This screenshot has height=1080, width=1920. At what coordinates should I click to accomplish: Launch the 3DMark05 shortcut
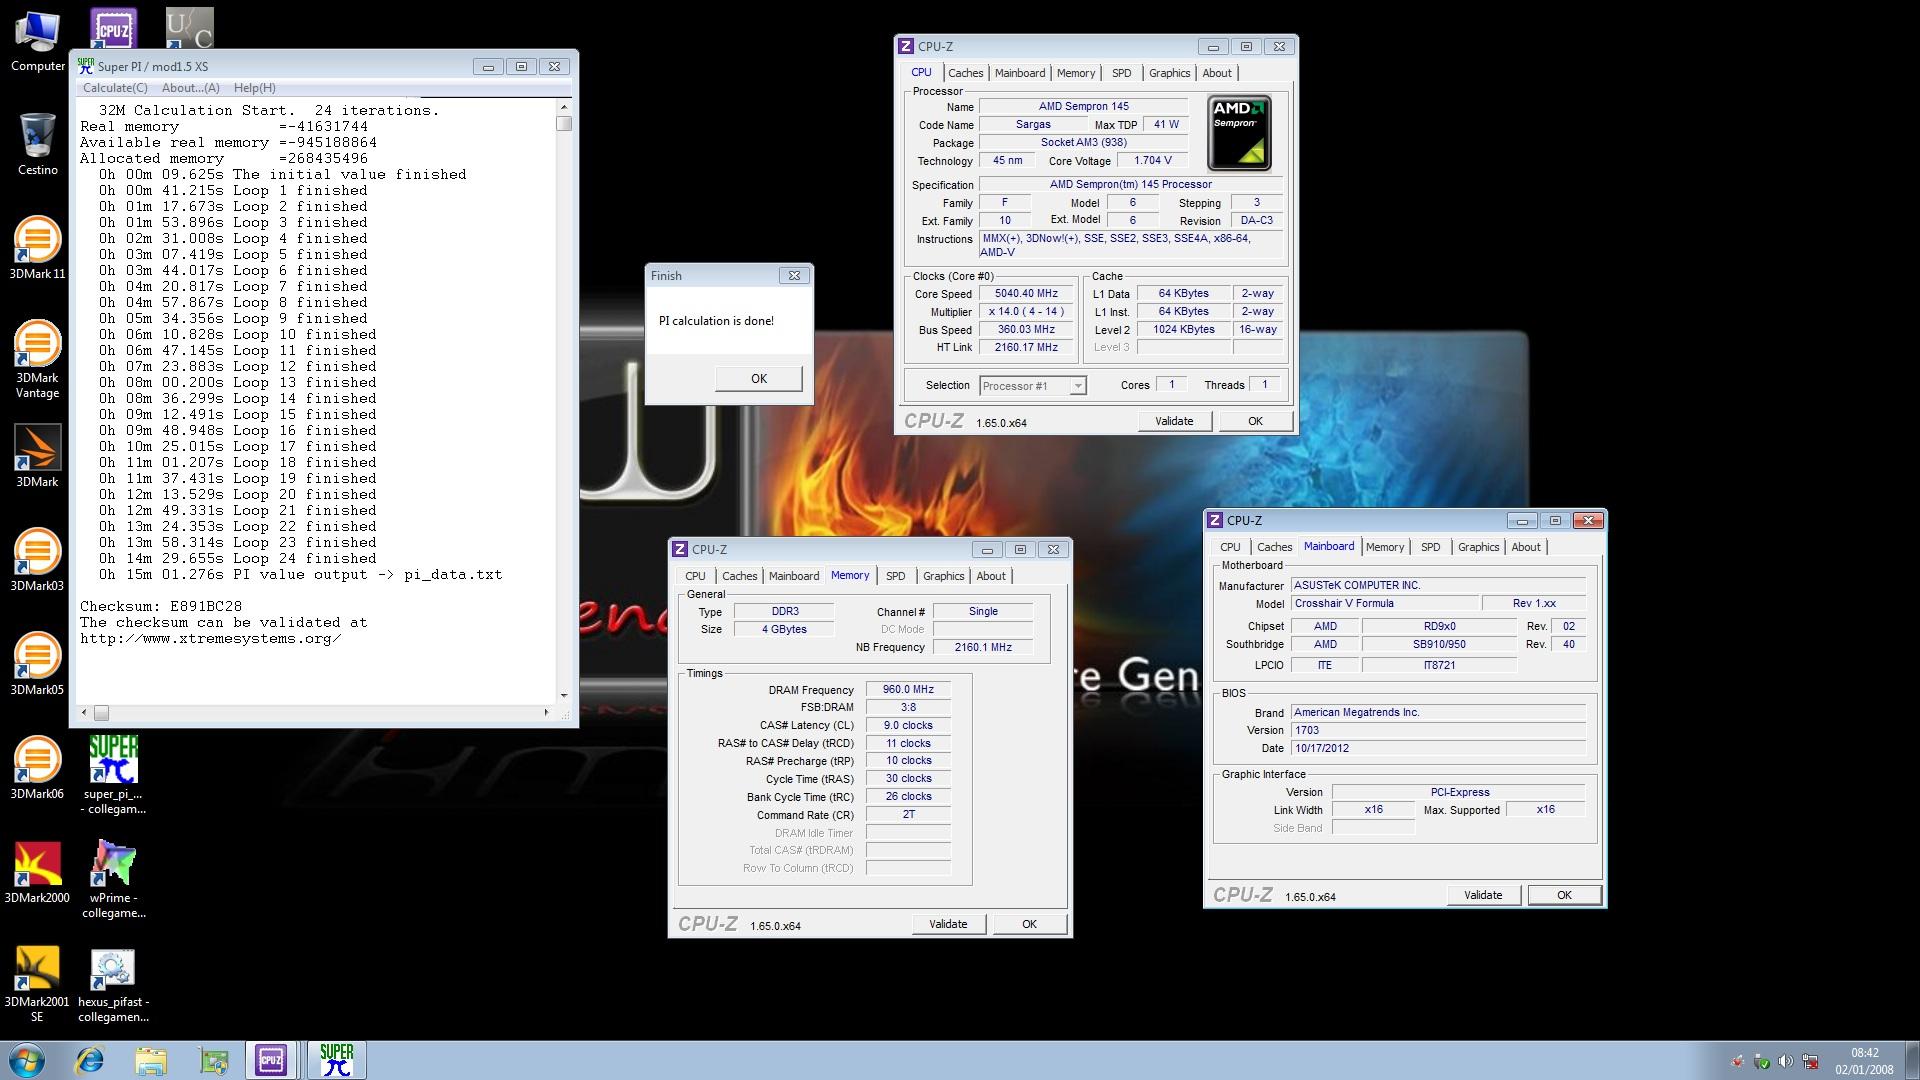pyautogui.click(x=37, y=664)
